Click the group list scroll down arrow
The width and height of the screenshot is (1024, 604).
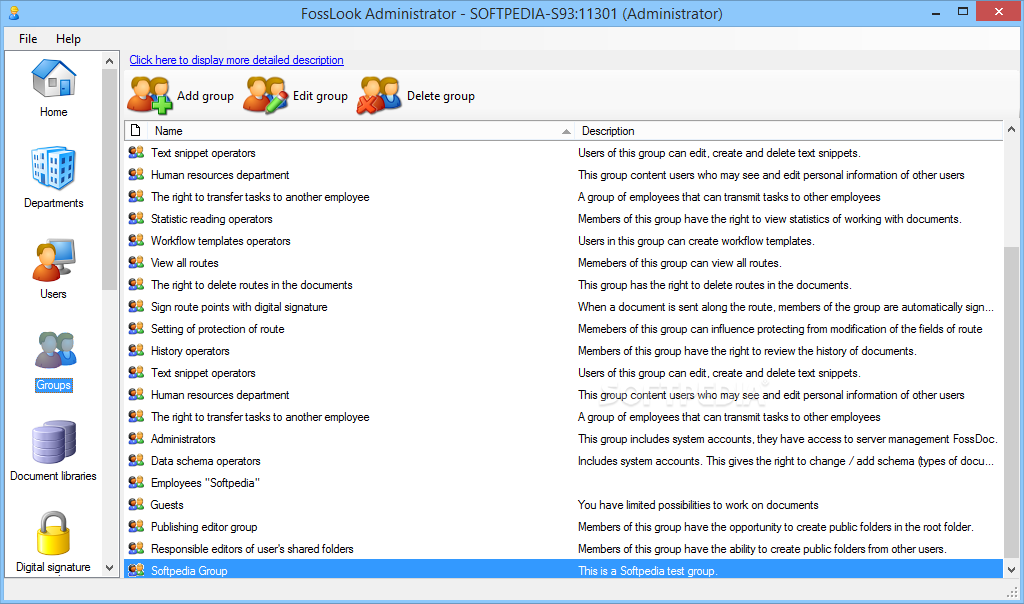click(x=1011, y=569)
